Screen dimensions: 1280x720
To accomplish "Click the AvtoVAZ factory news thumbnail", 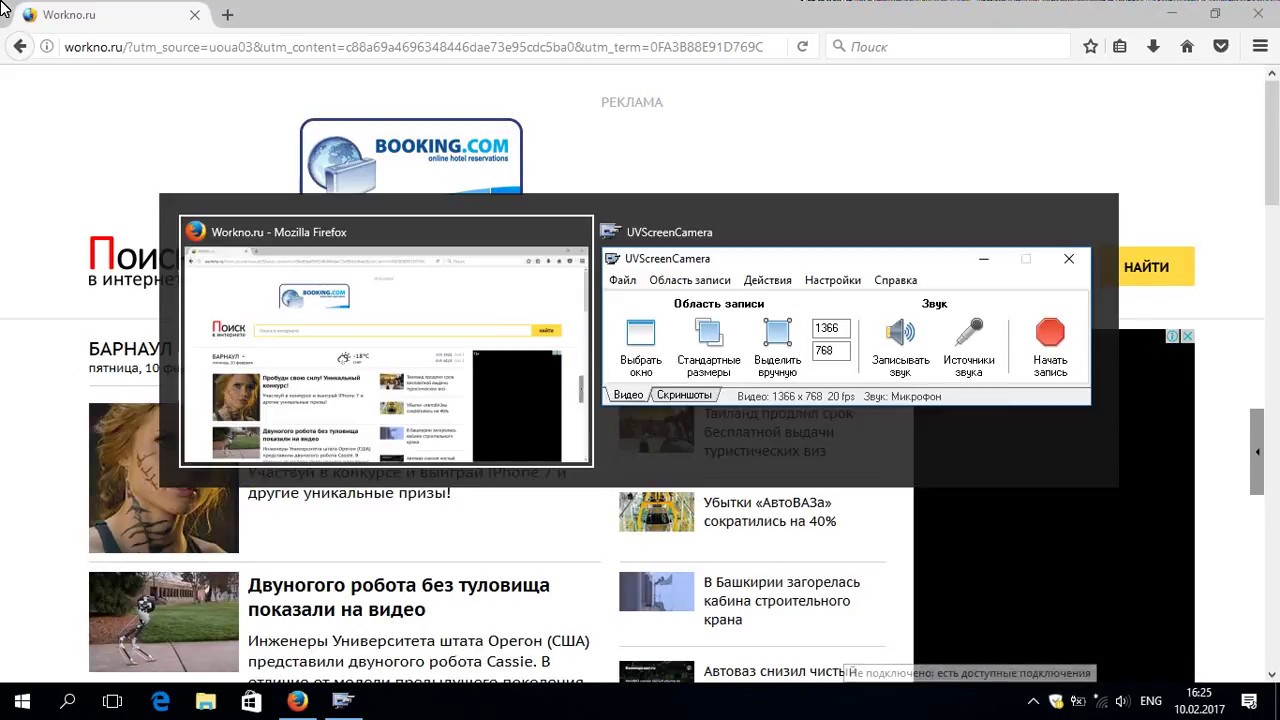I will coord(656,511).
